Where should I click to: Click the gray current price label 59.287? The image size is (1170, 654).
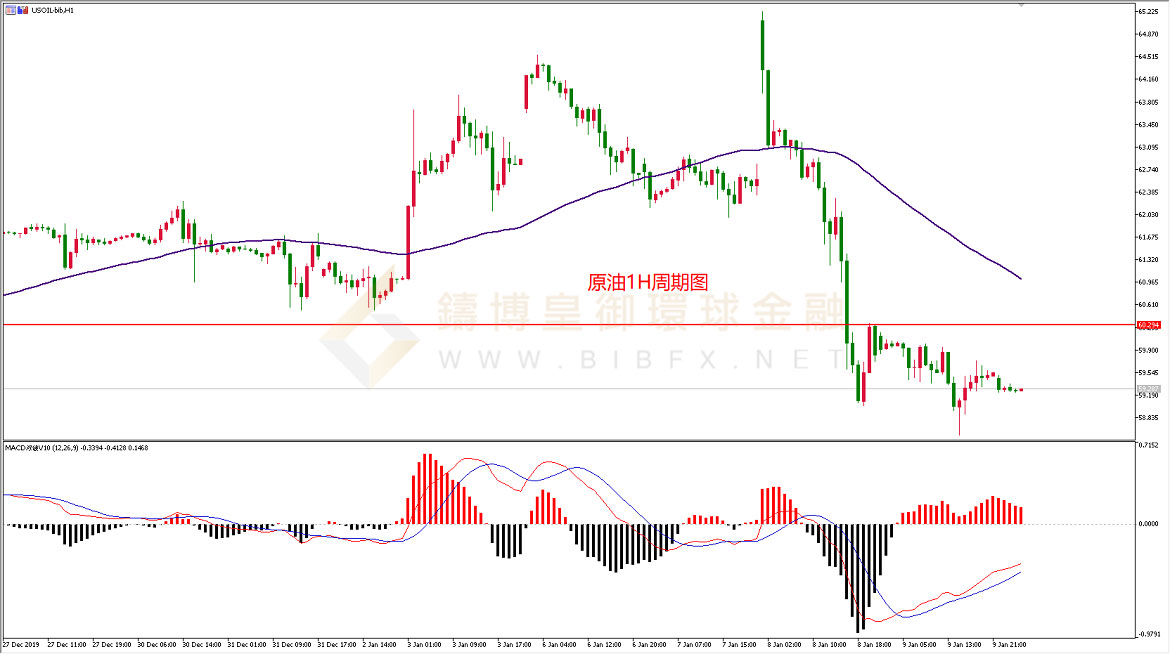tap(1148, 388)
